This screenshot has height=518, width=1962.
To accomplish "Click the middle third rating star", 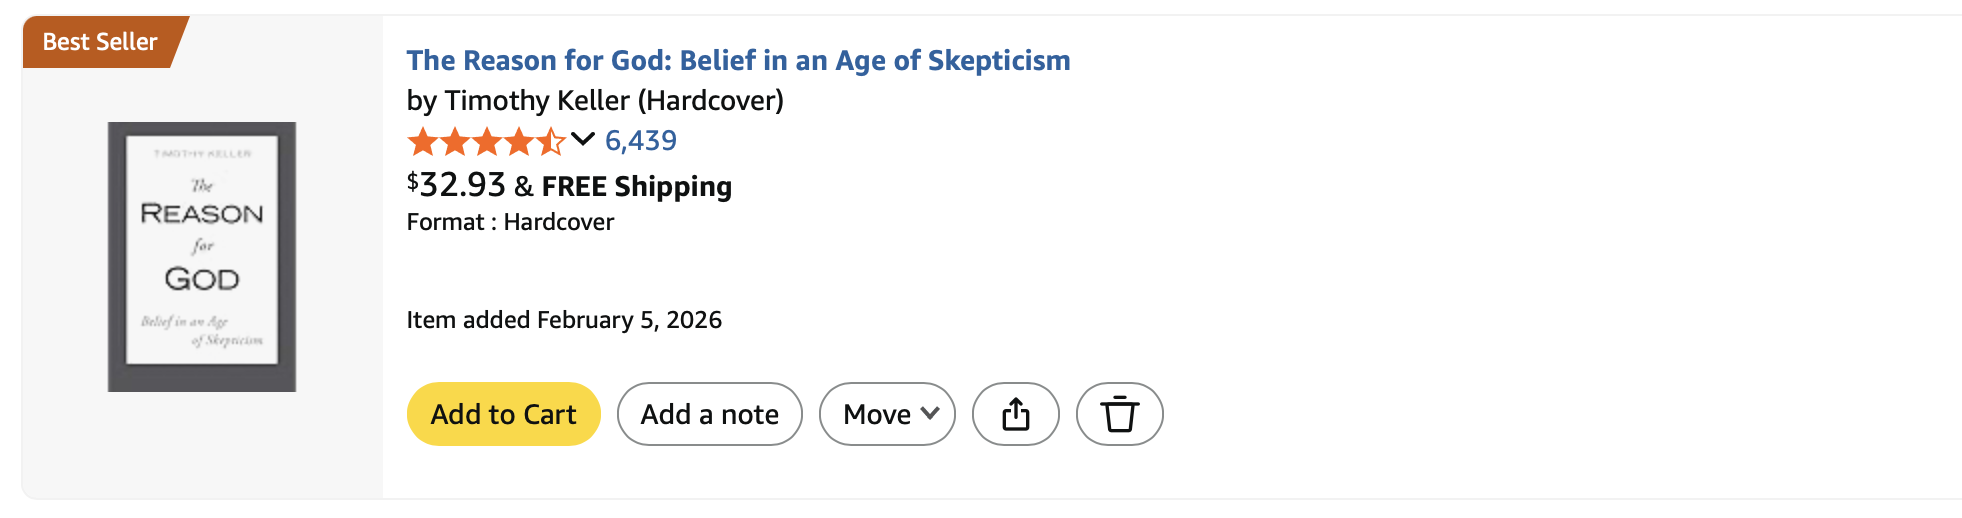I will point(487,142).
